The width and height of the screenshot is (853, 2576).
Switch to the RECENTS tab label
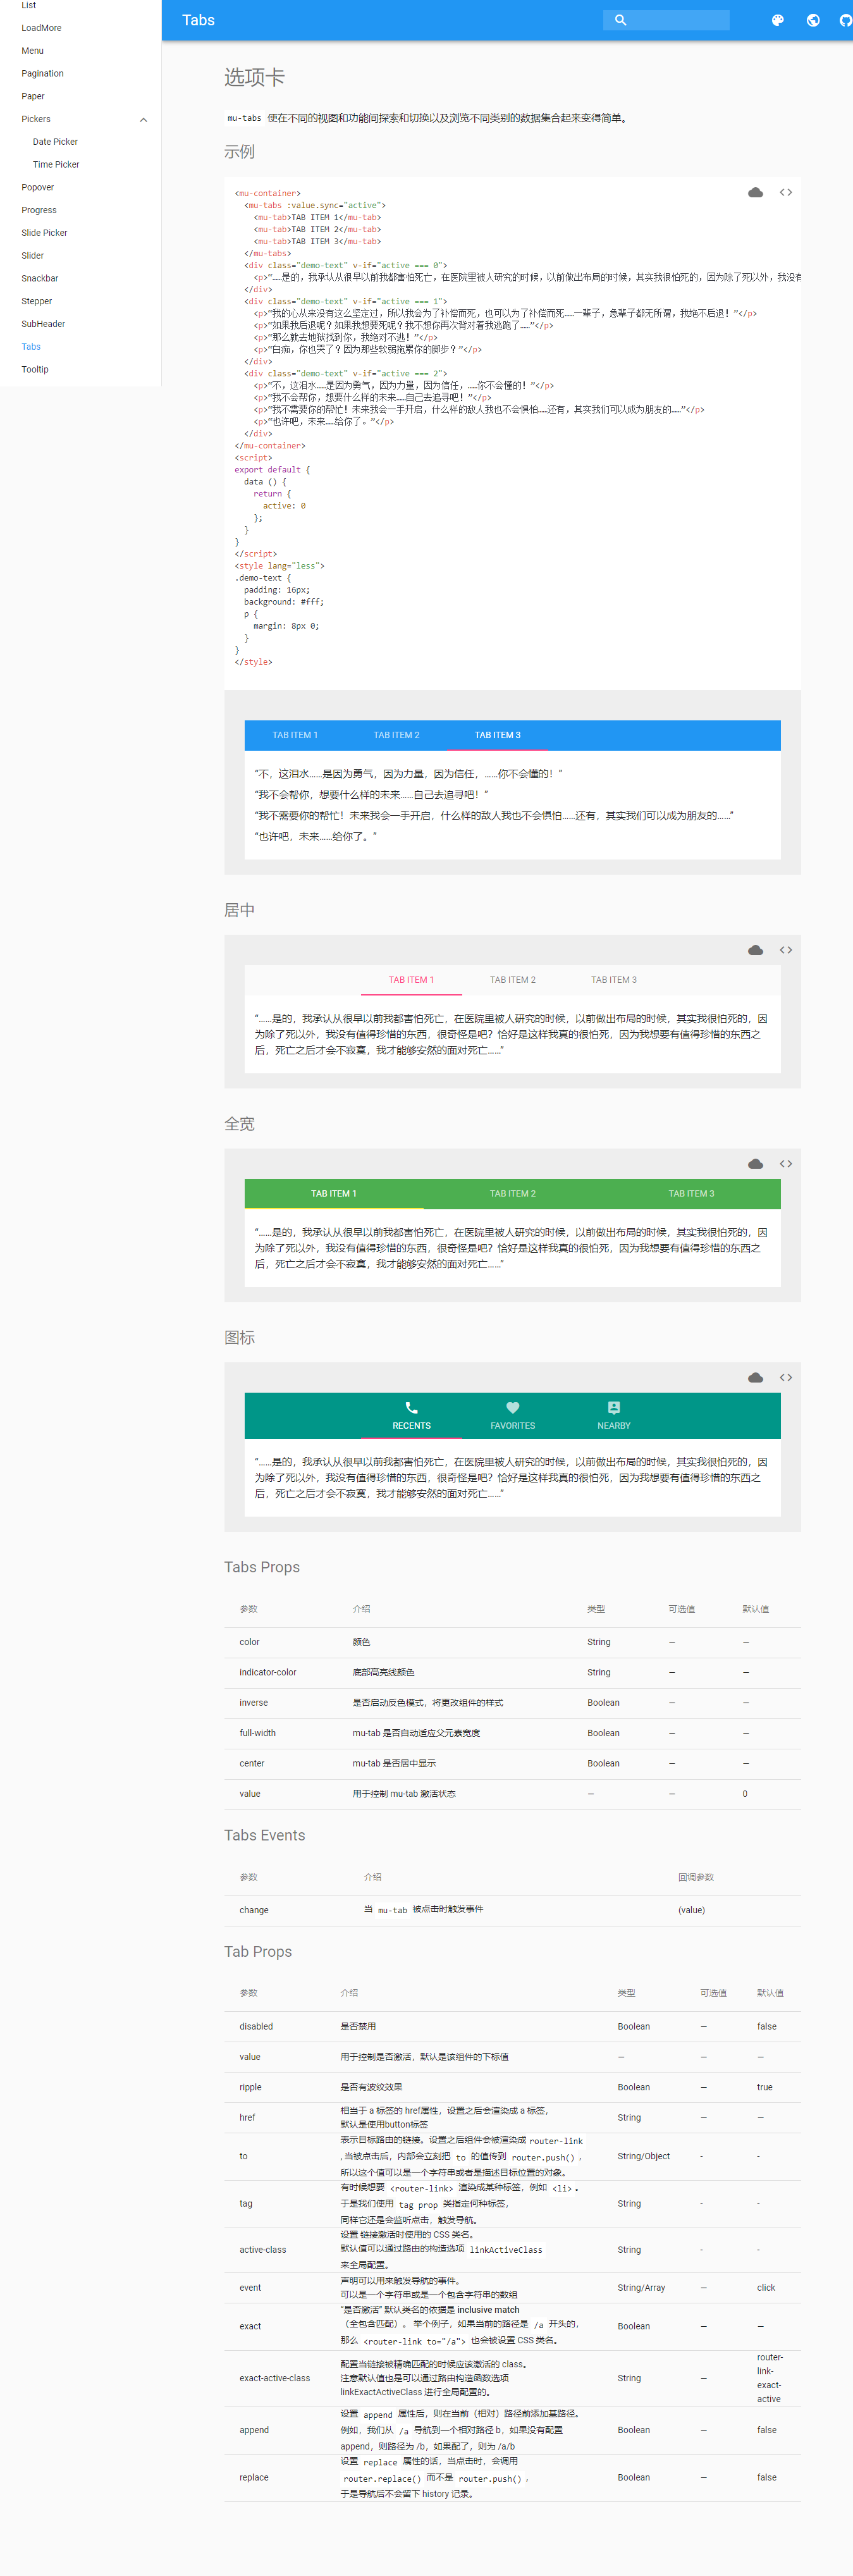pos(411,1426)
